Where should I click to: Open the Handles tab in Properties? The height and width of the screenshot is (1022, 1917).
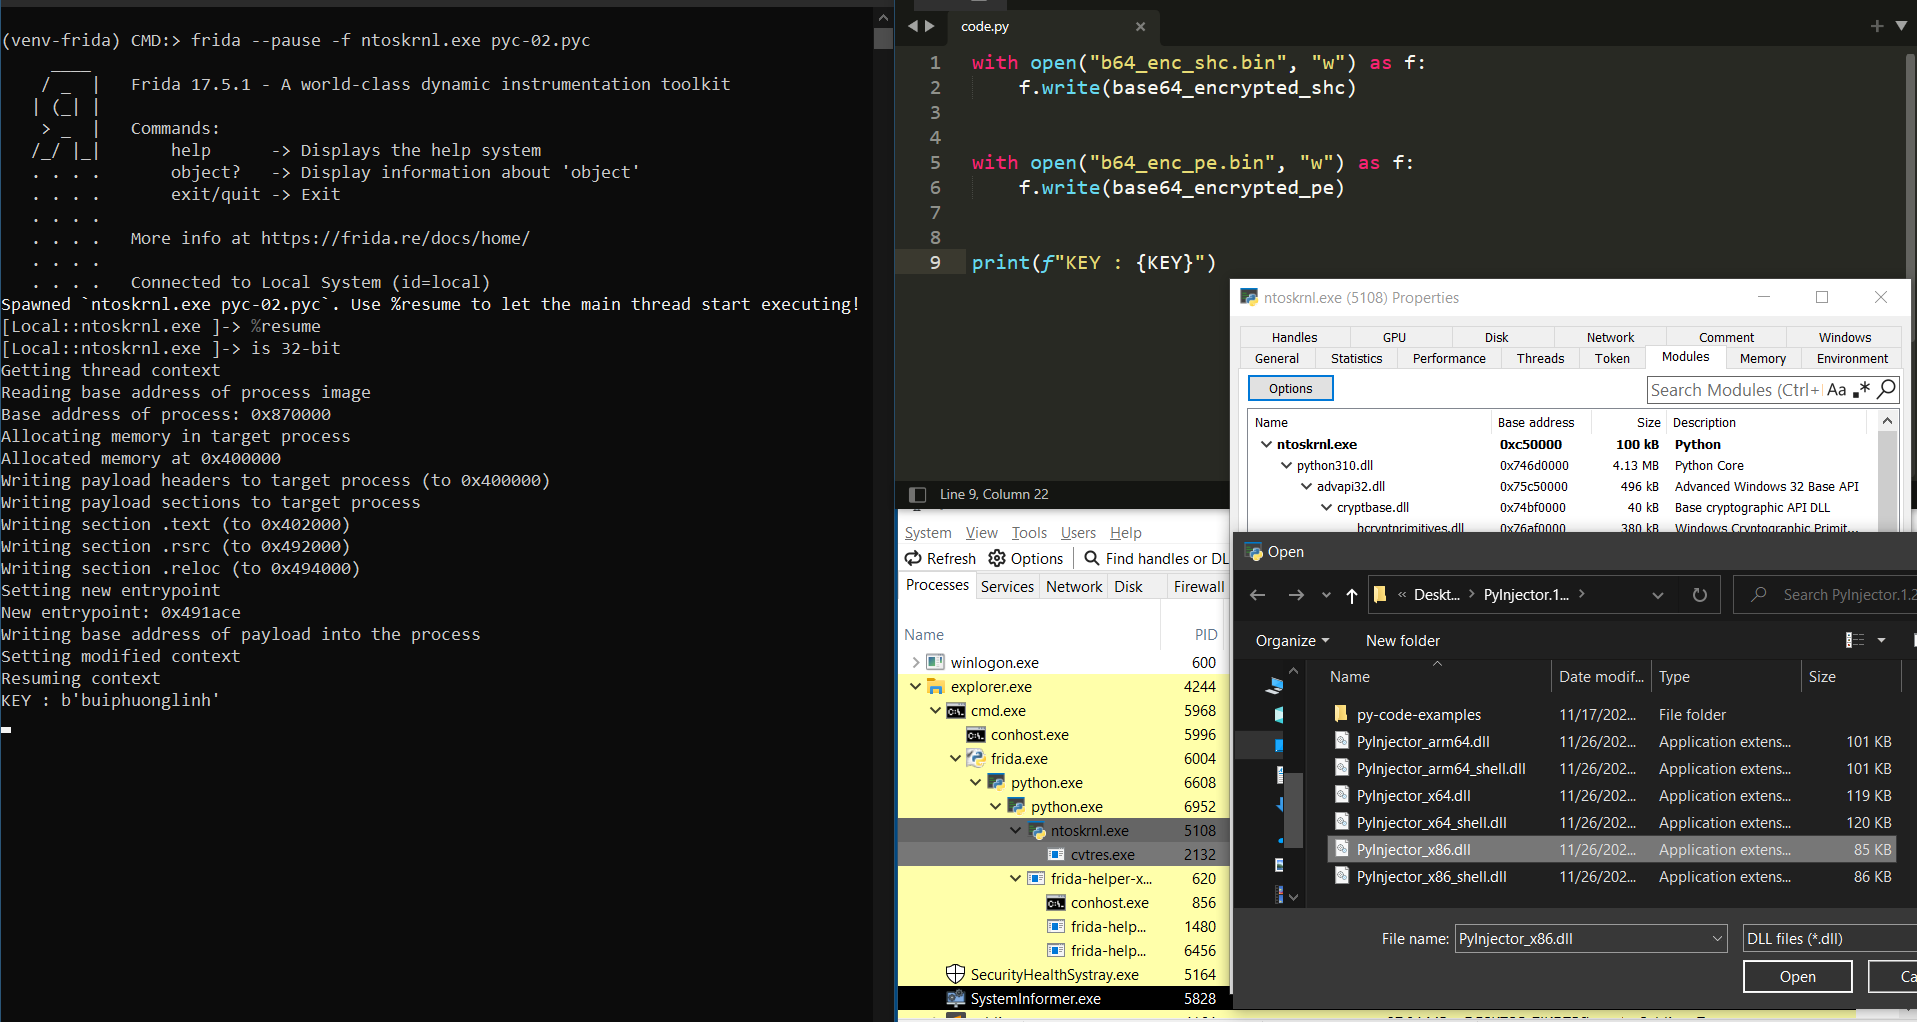point(1294,337)
